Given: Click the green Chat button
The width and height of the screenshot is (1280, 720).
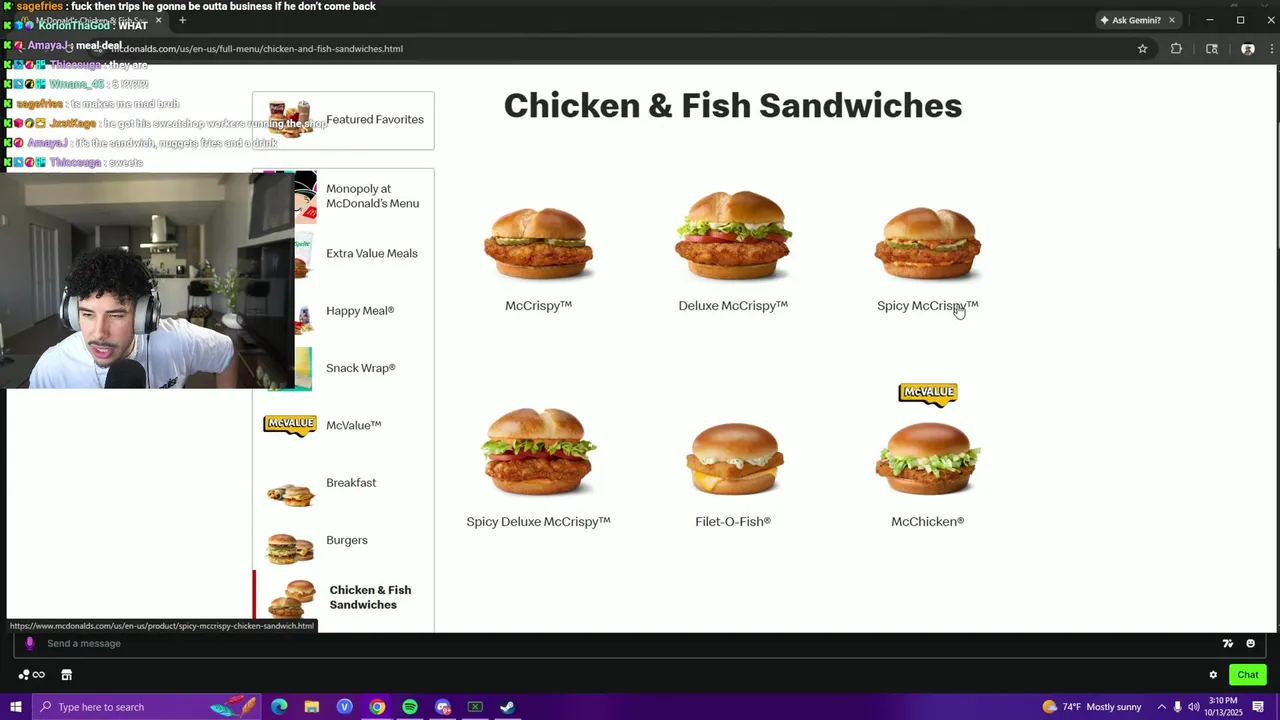Looking at the screenshot, I should tap(1247, 675).
